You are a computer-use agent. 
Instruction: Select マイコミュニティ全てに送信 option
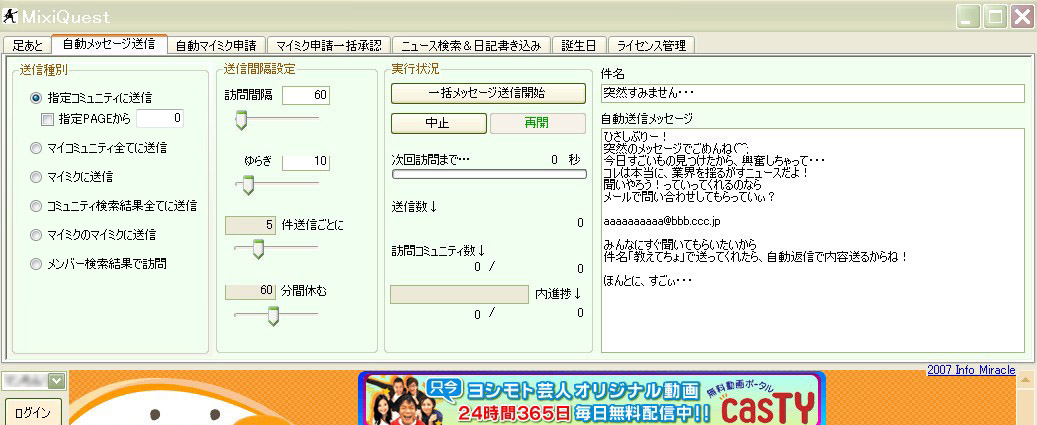[x=98, y=147]
